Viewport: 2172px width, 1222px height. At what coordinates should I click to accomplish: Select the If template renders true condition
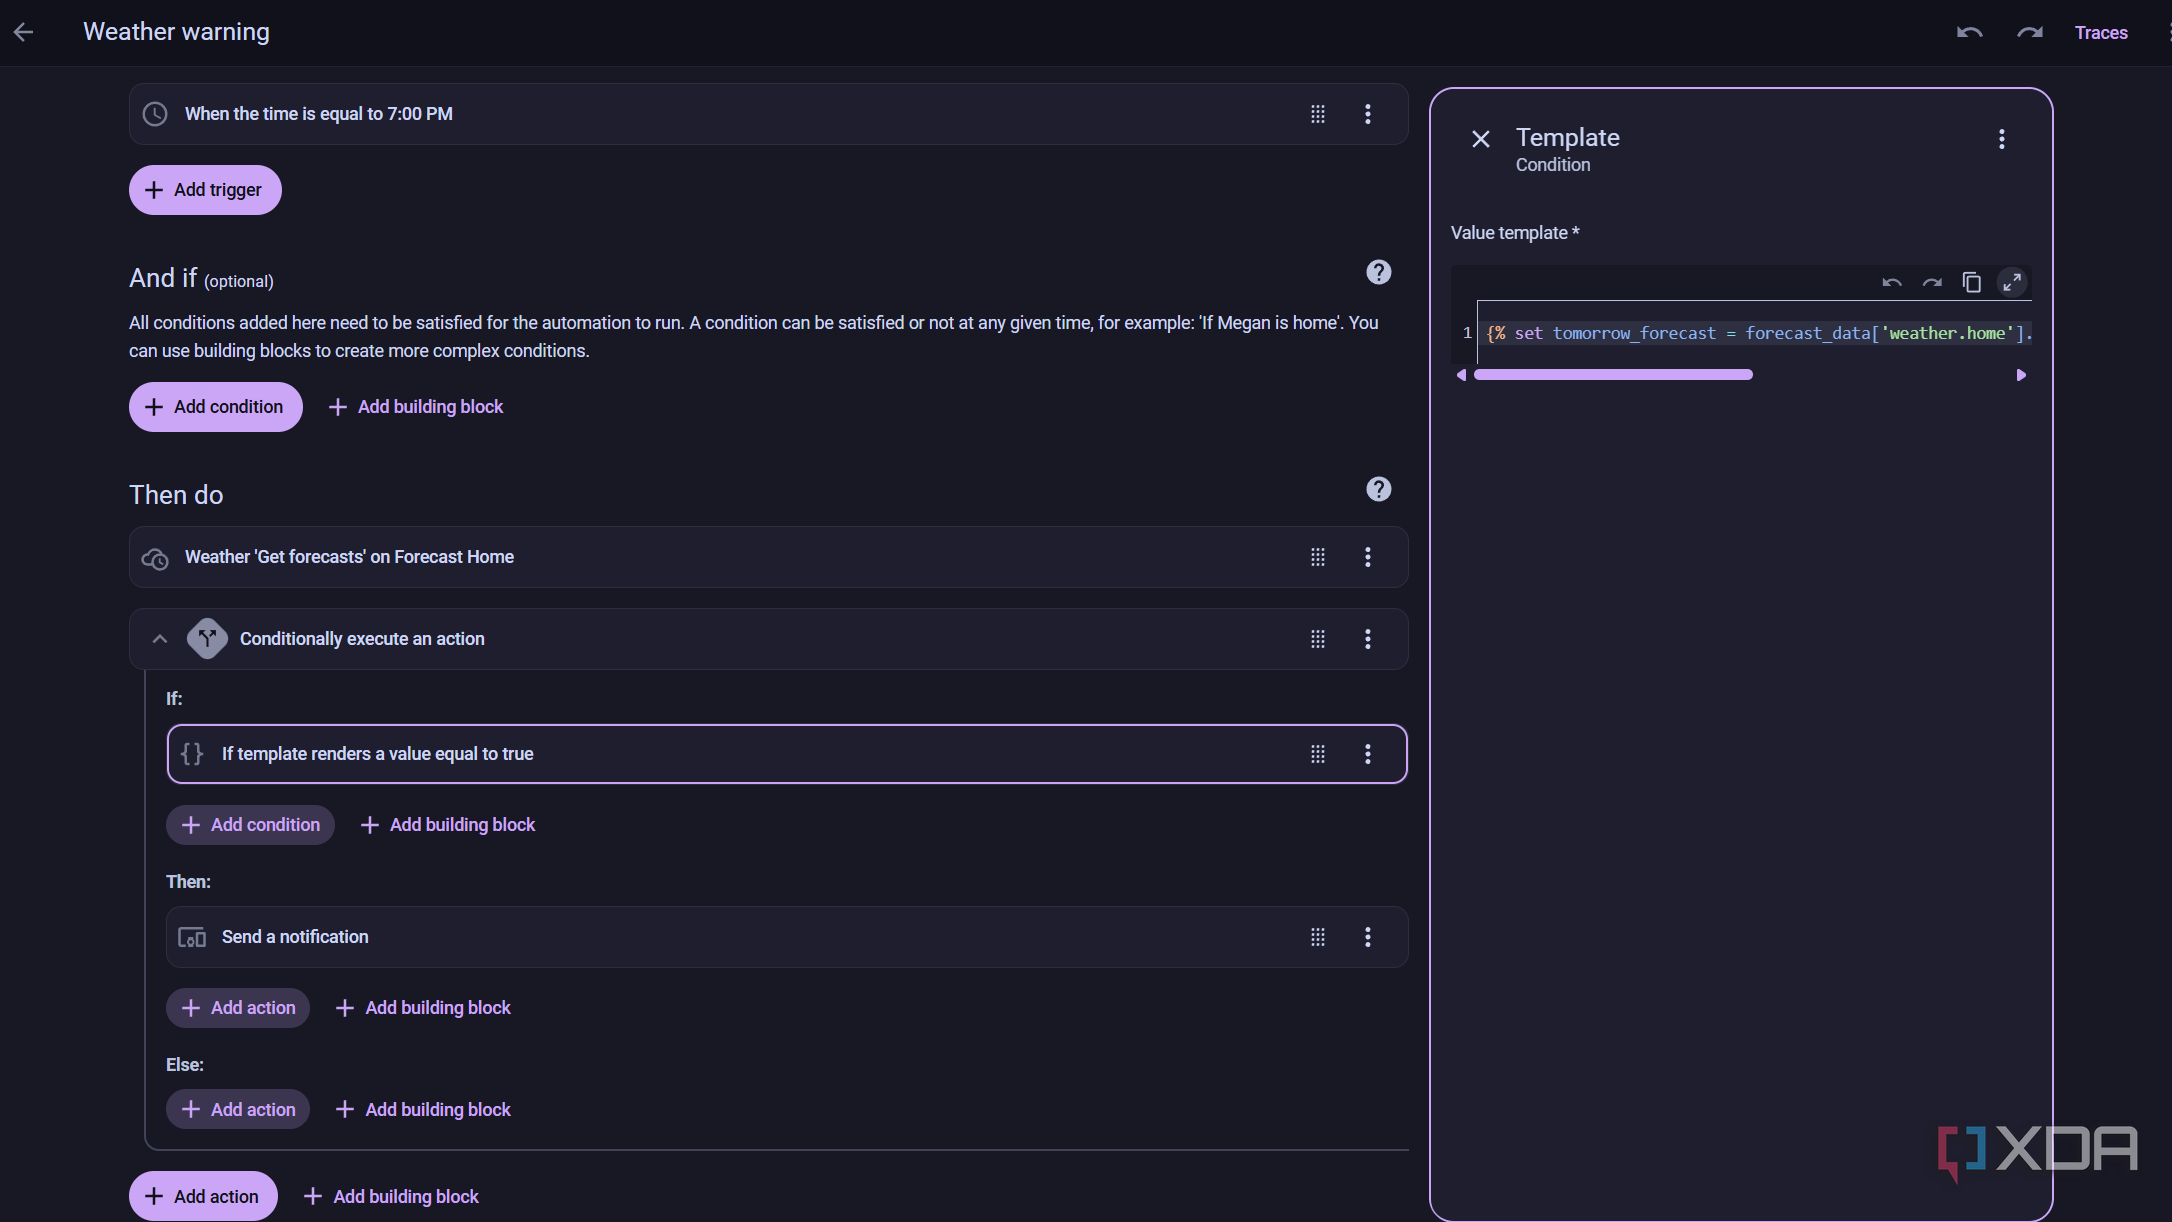coord(786,754)
